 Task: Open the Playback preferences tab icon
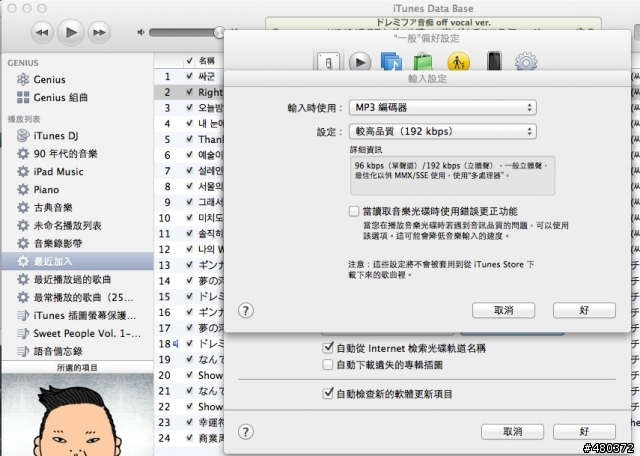(360, 62)
